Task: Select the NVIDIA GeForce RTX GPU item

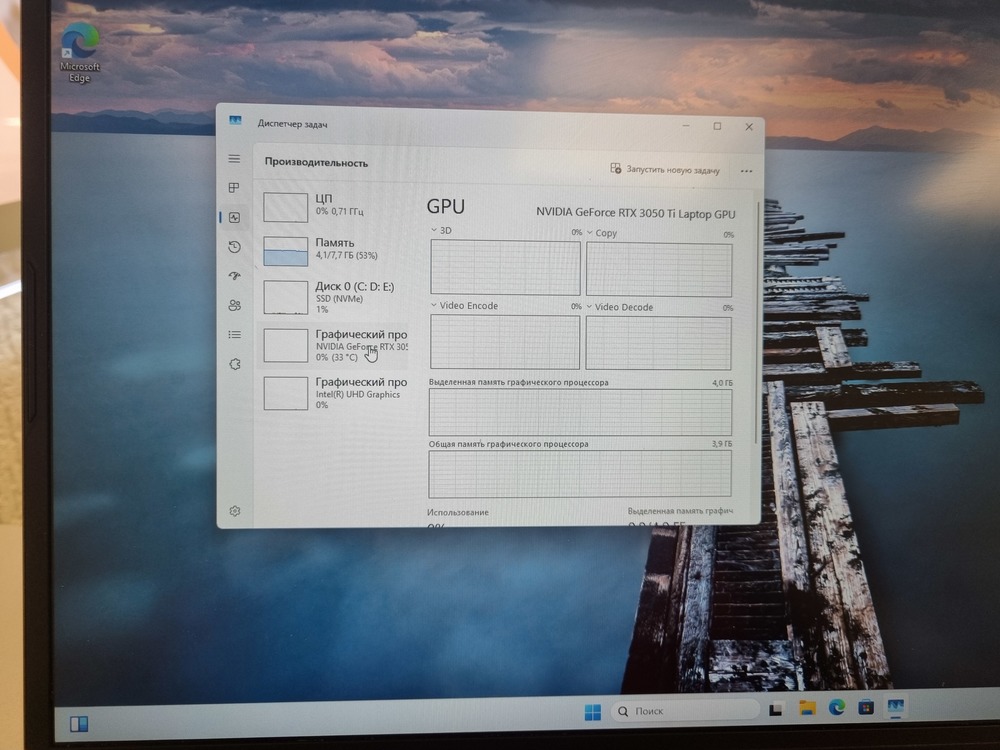Action: [335, 345]
